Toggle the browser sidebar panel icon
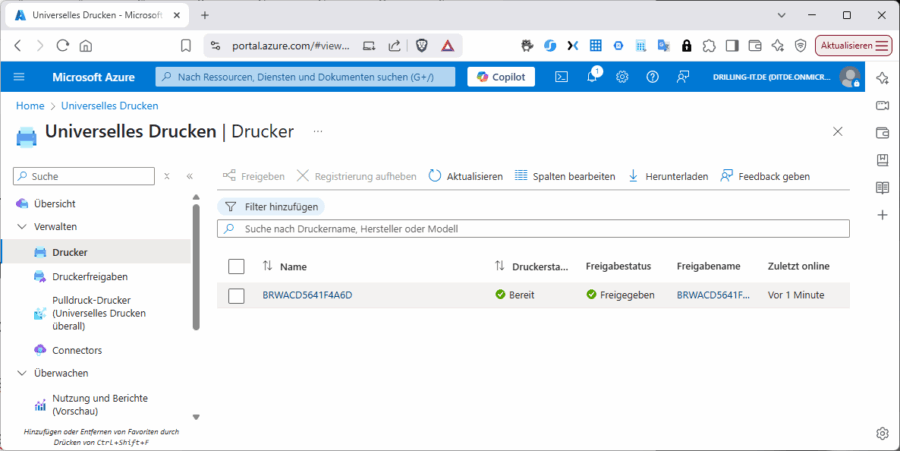The width and height of the screenshot is (900, 451). 732,46
